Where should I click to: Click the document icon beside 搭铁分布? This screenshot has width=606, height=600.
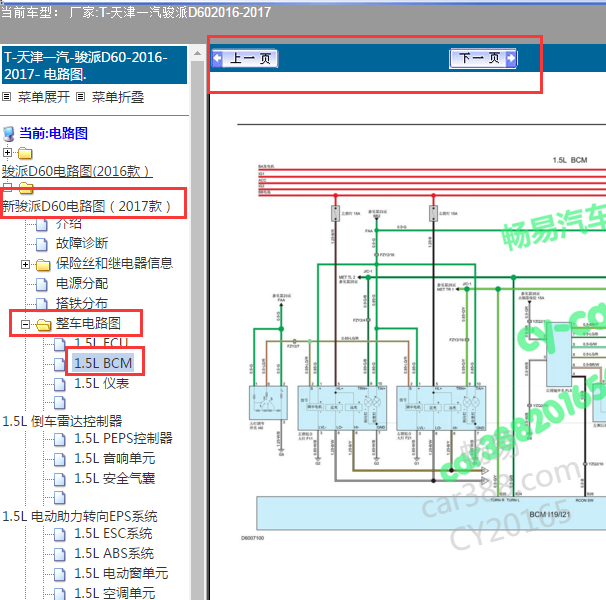pos(42,304)
